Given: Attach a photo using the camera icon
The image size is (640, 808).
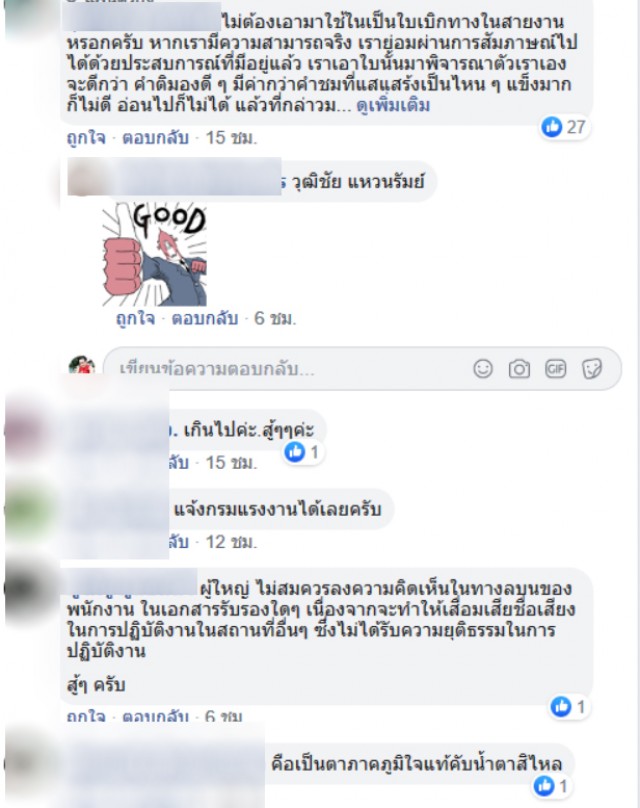Looking at the screenshot, I should (519, 369).
